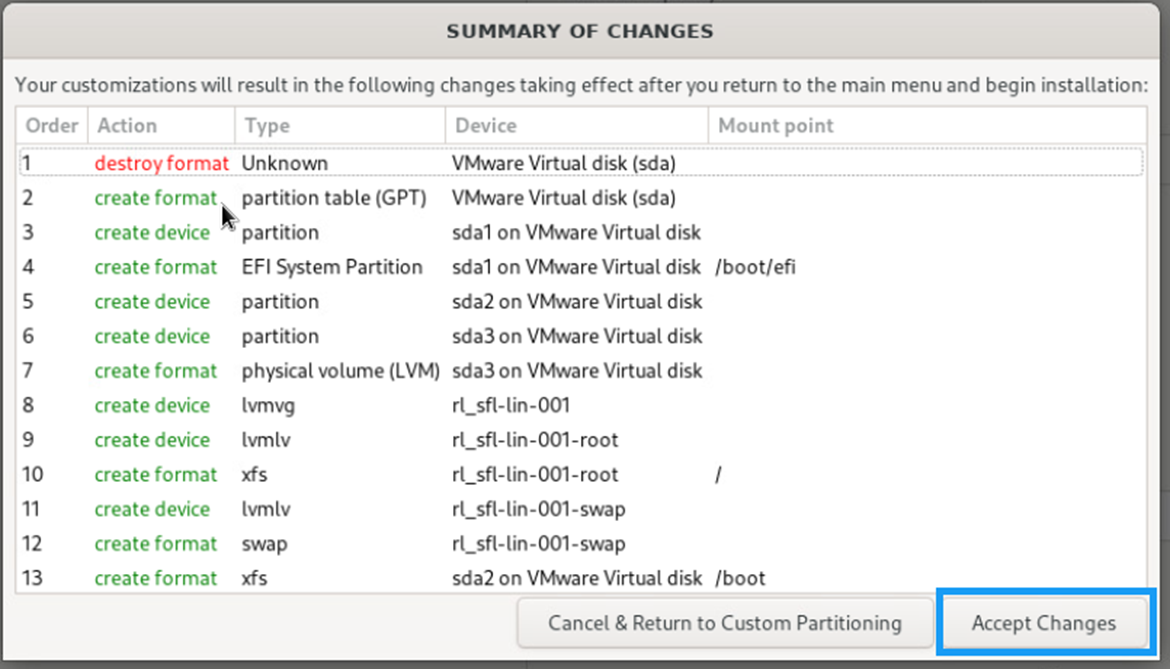Click the Accept Changes button
The height and width of the screenshot is (669, 1170).
(1044, 623)
